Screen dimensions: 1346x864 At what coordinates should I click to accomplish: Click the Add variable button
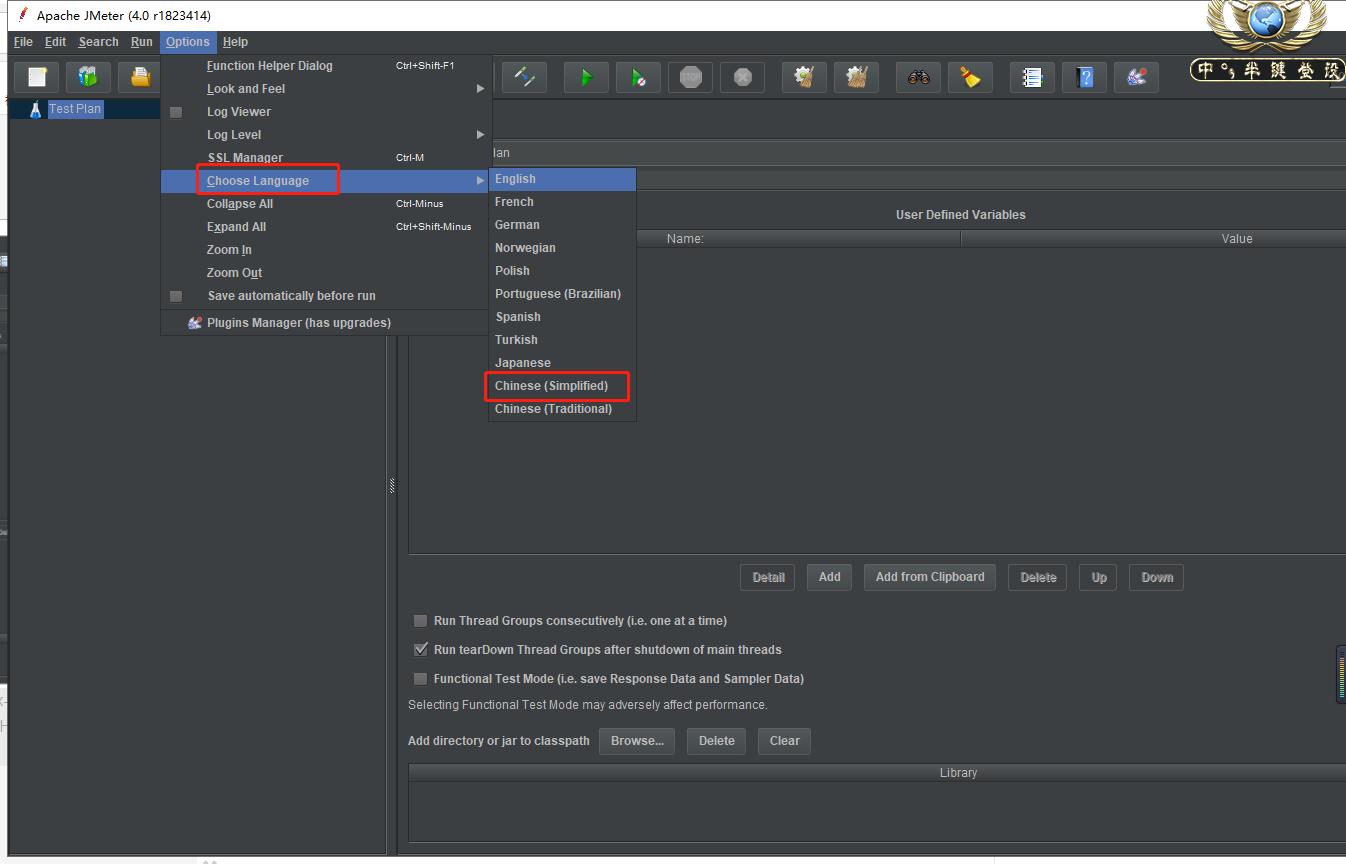tap(830, 577)
